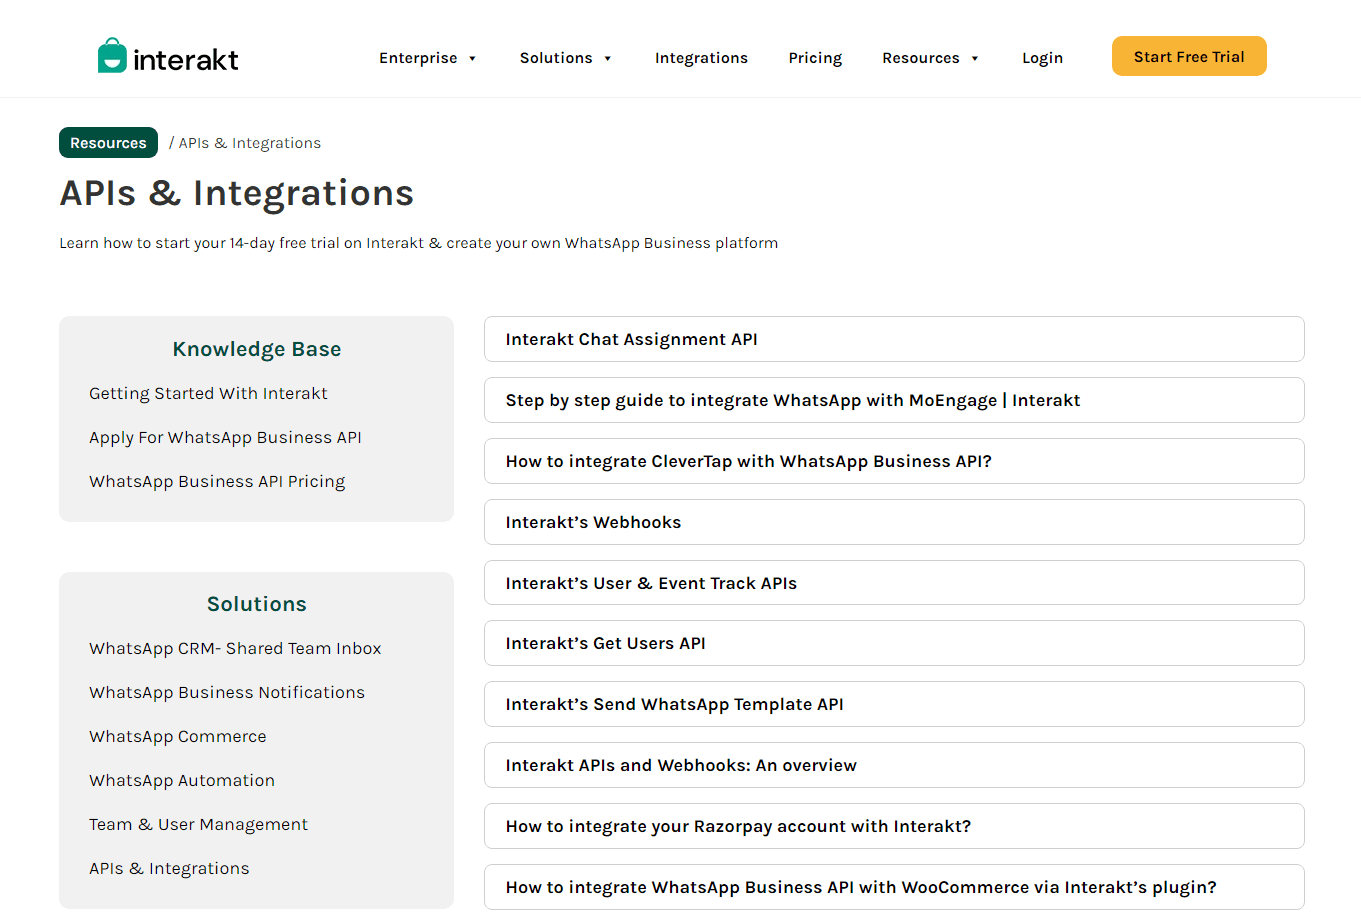1361x920 pixels.
Task: Select Integrations in the navigation bar
Action: (701, 58)
